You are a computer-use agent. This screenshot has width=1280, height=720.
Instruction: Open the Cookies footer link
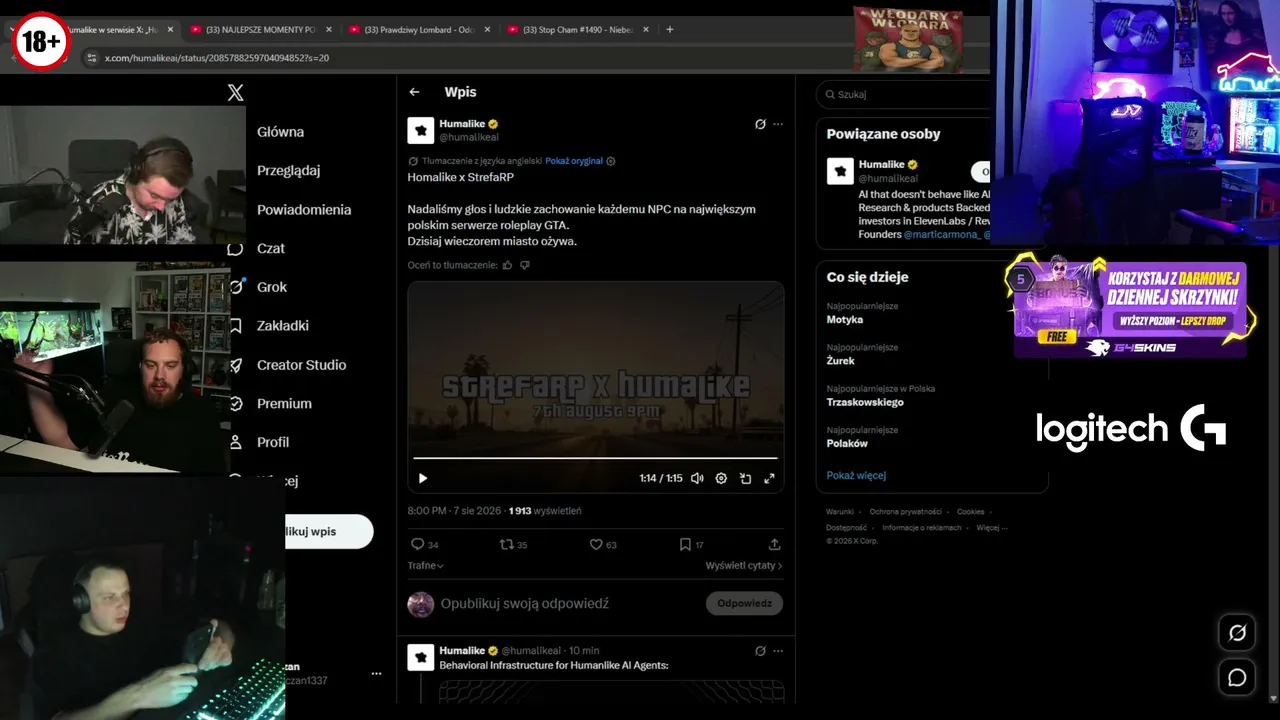point(970,512)
